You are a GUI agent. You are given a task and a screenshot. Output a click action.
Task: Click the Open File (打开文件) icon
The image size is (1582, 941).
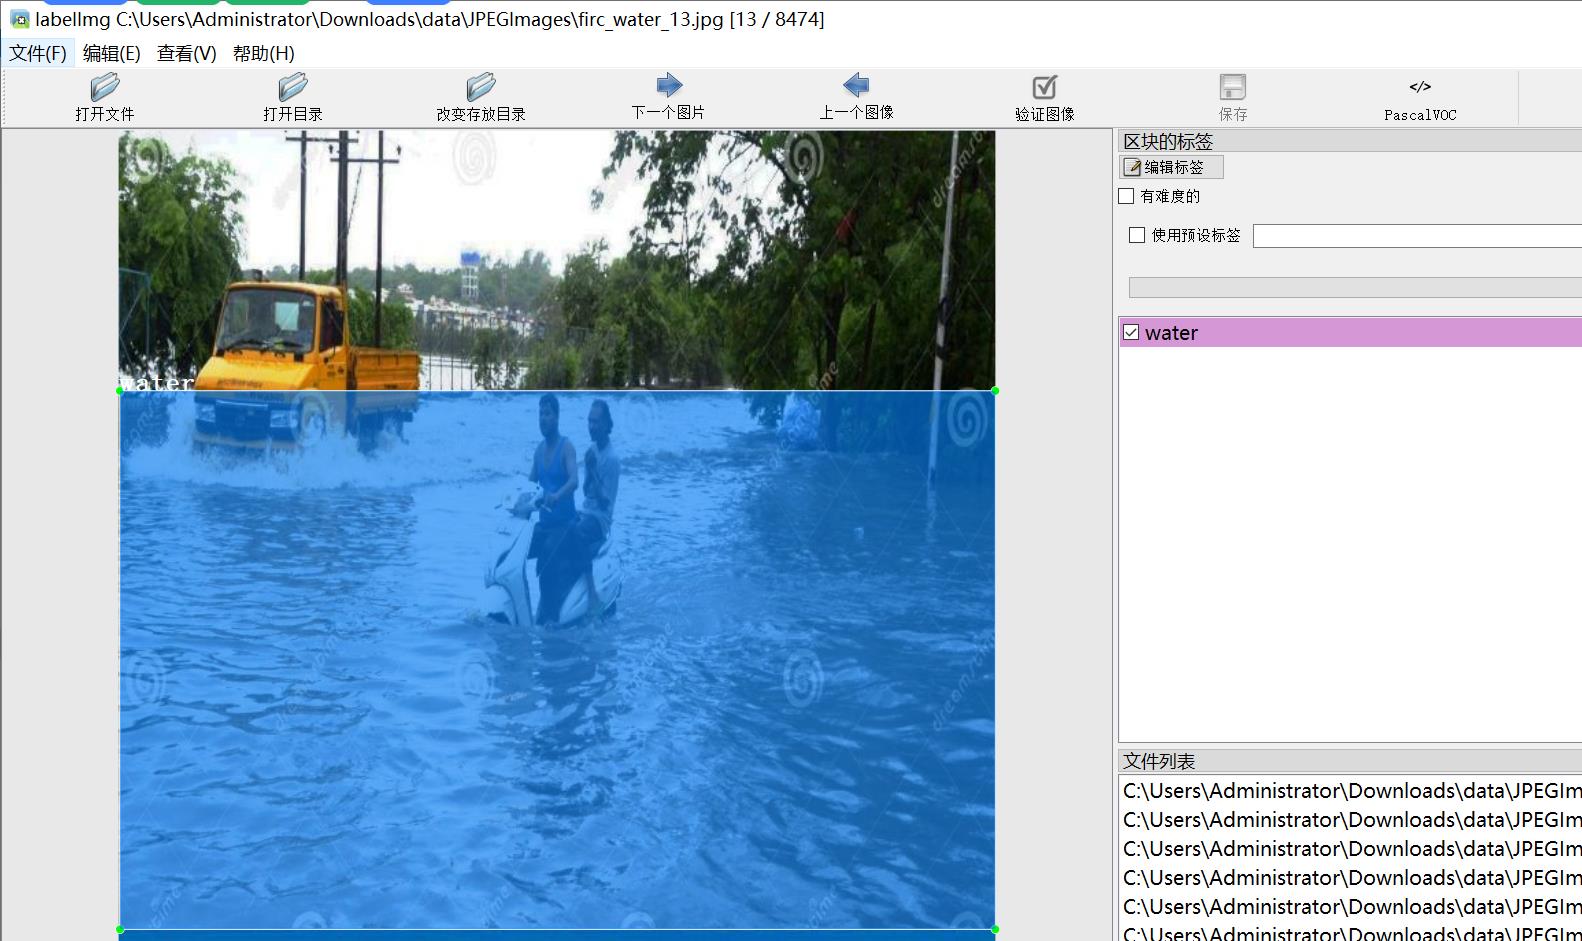(104, 87)
